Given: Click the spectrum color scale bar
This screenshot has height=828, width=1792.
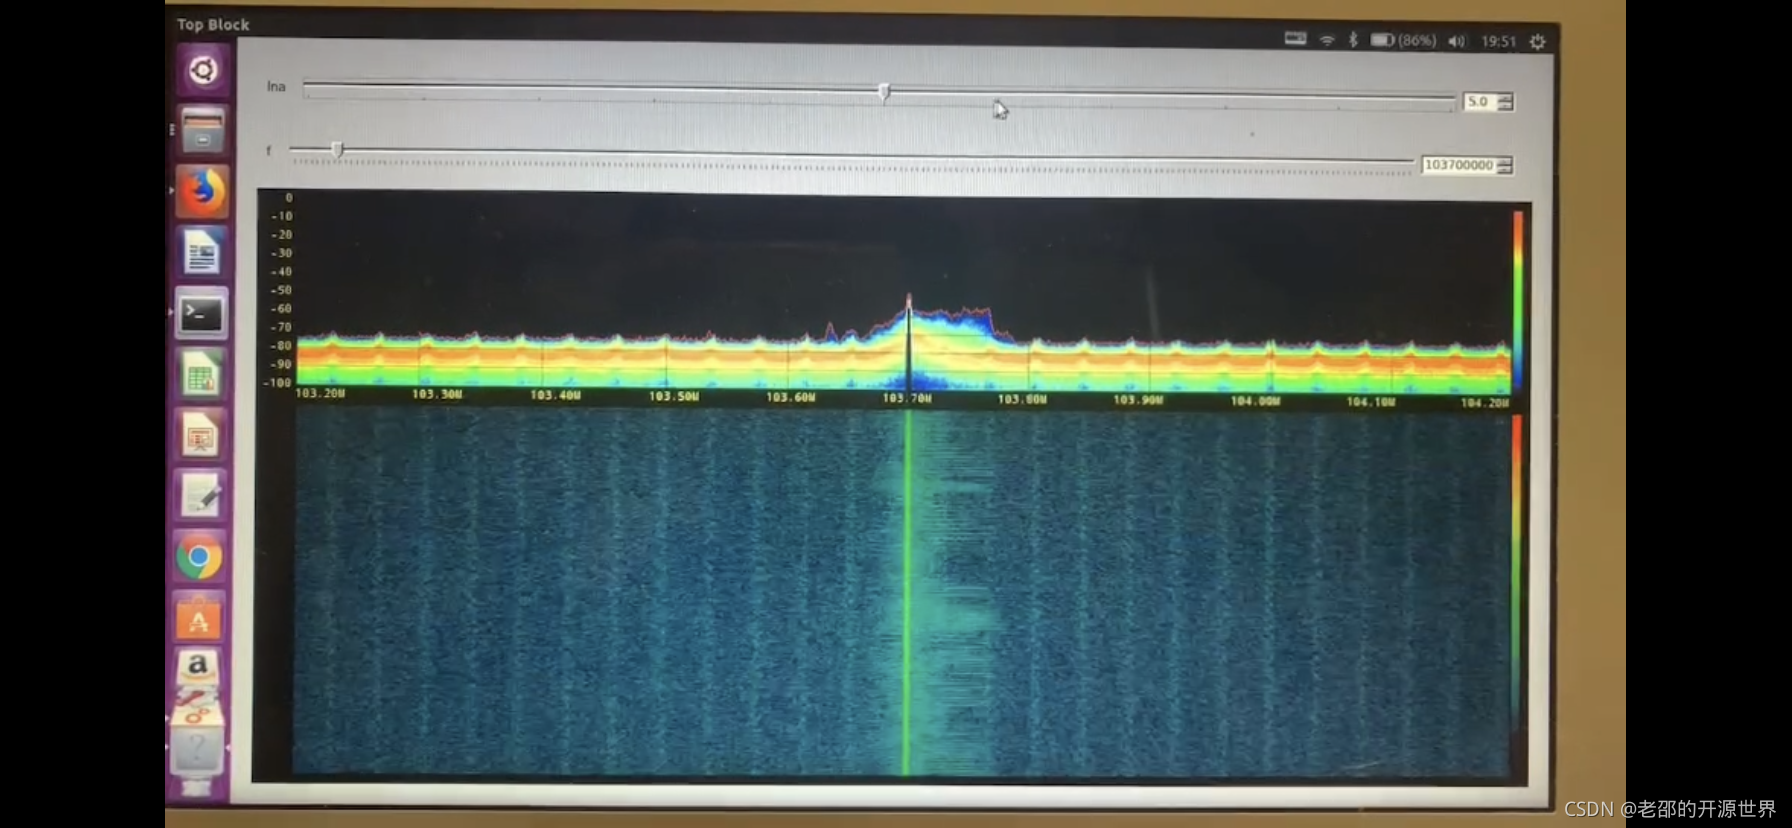Looking at the screenshot, I should tap(1517, 300).
